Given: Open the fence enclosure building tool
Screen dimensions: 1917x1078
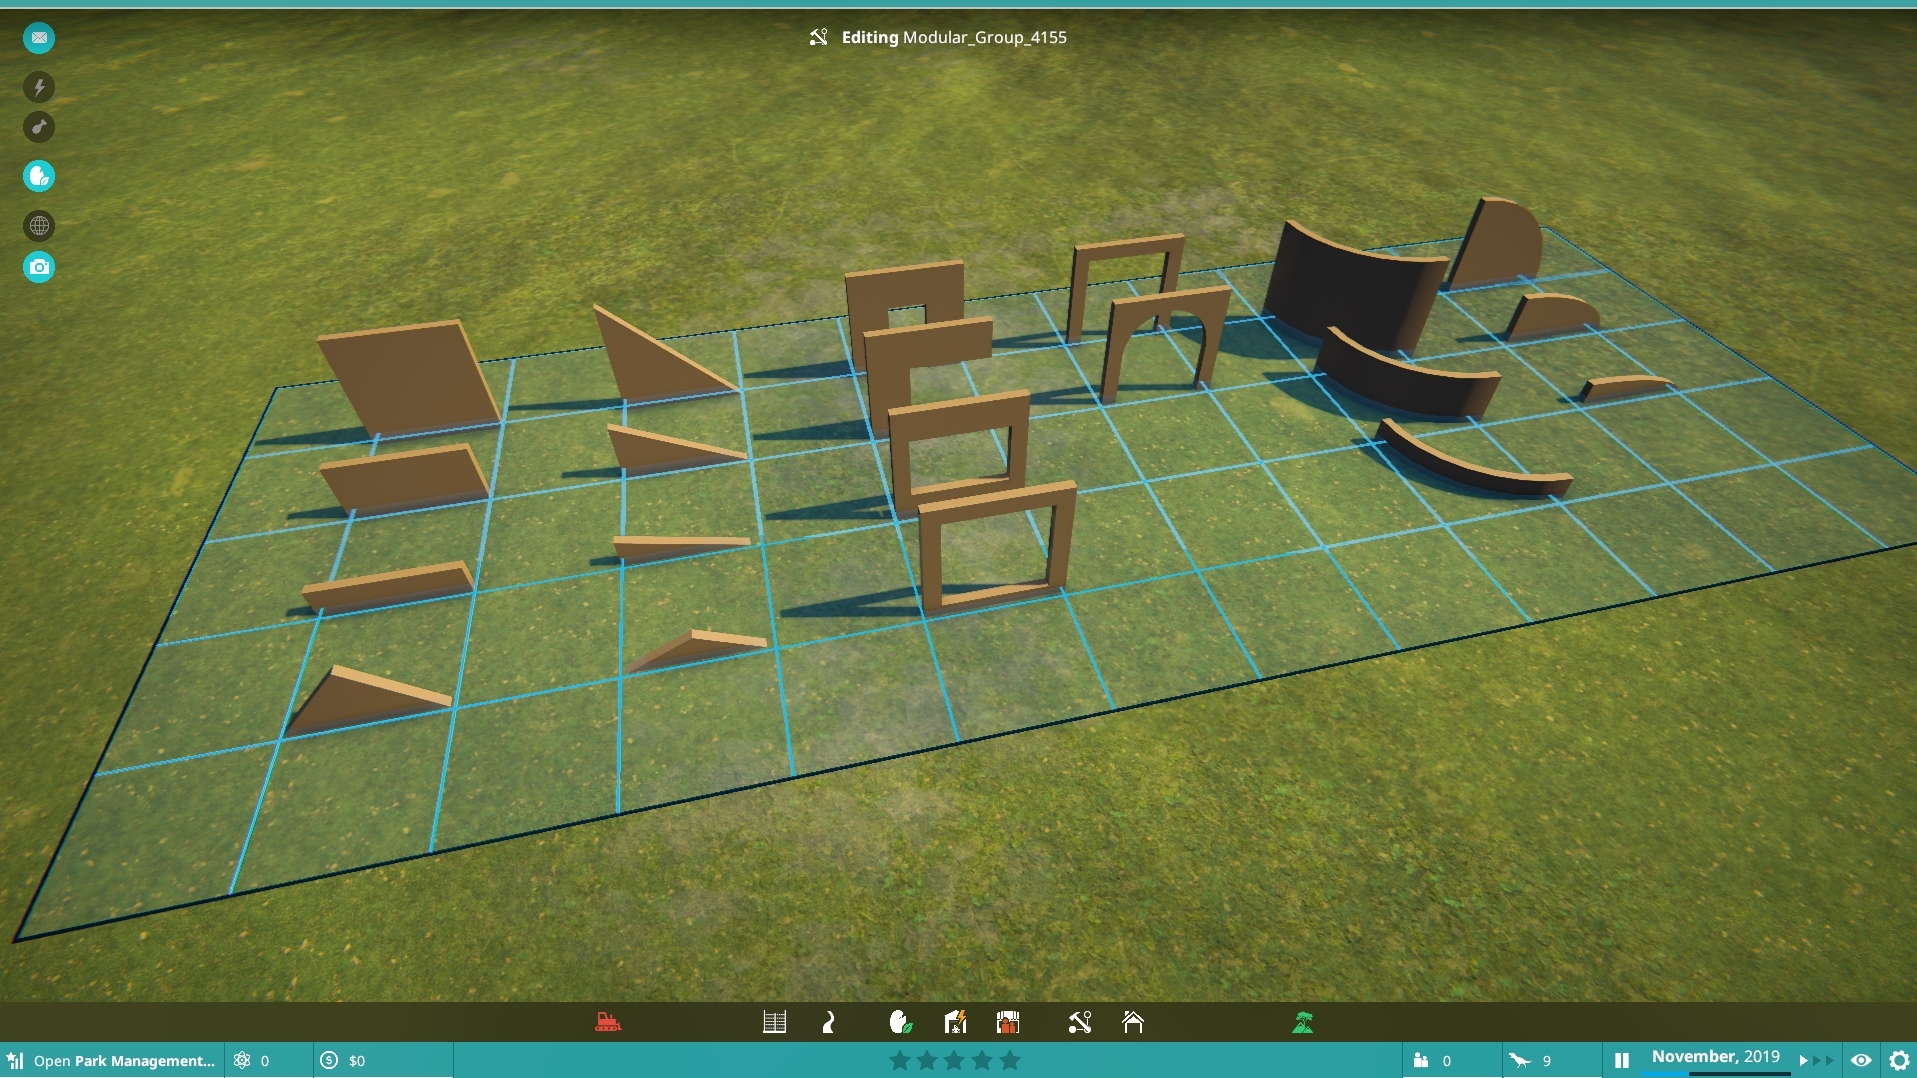Looking at the screenshot, I should 775,1022.
